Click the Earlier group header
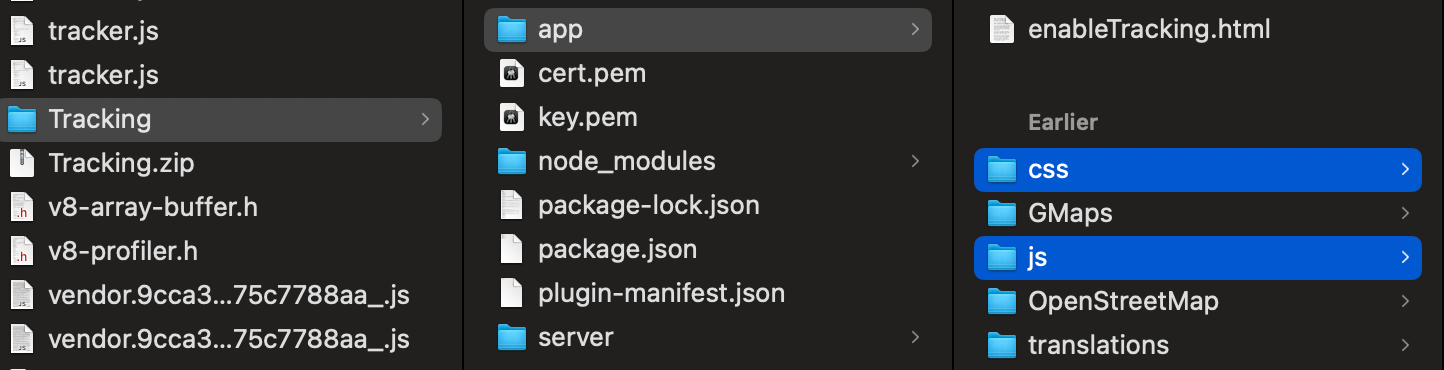1444x370 pixels. coord(1063,122)
